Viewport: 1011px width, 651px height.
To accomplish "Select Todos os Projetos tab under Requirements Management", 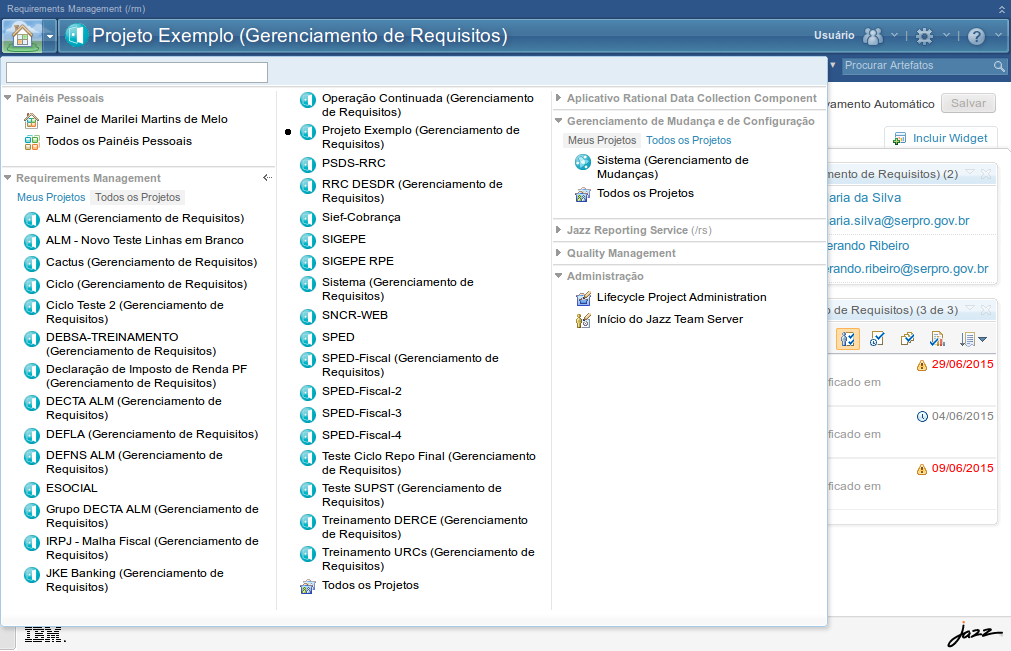I will point(137,197).
